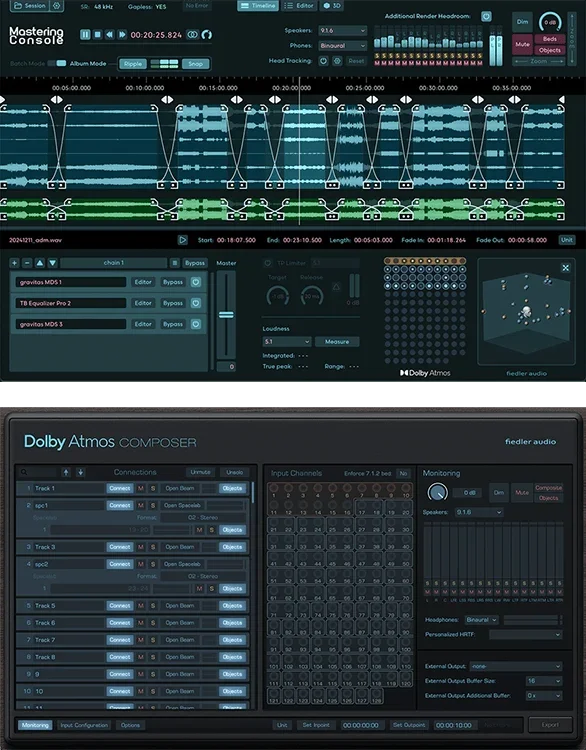Move connection up with Composer up arrow
Screen dimensions: 586x750
point(66,473)
